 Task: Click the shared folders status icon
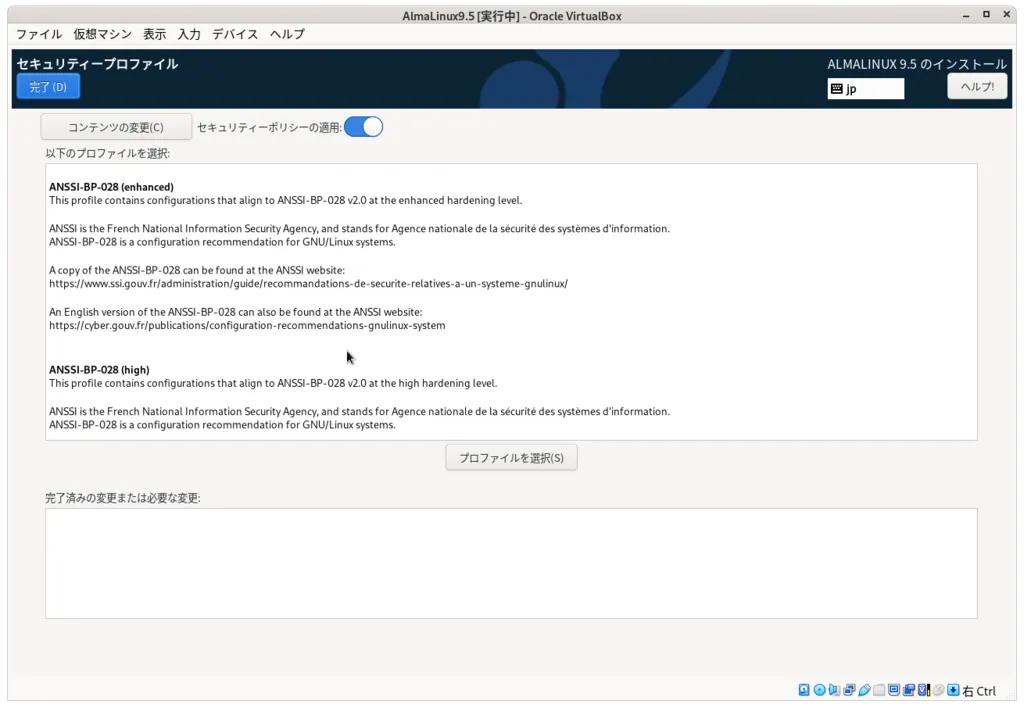[880, 690]
